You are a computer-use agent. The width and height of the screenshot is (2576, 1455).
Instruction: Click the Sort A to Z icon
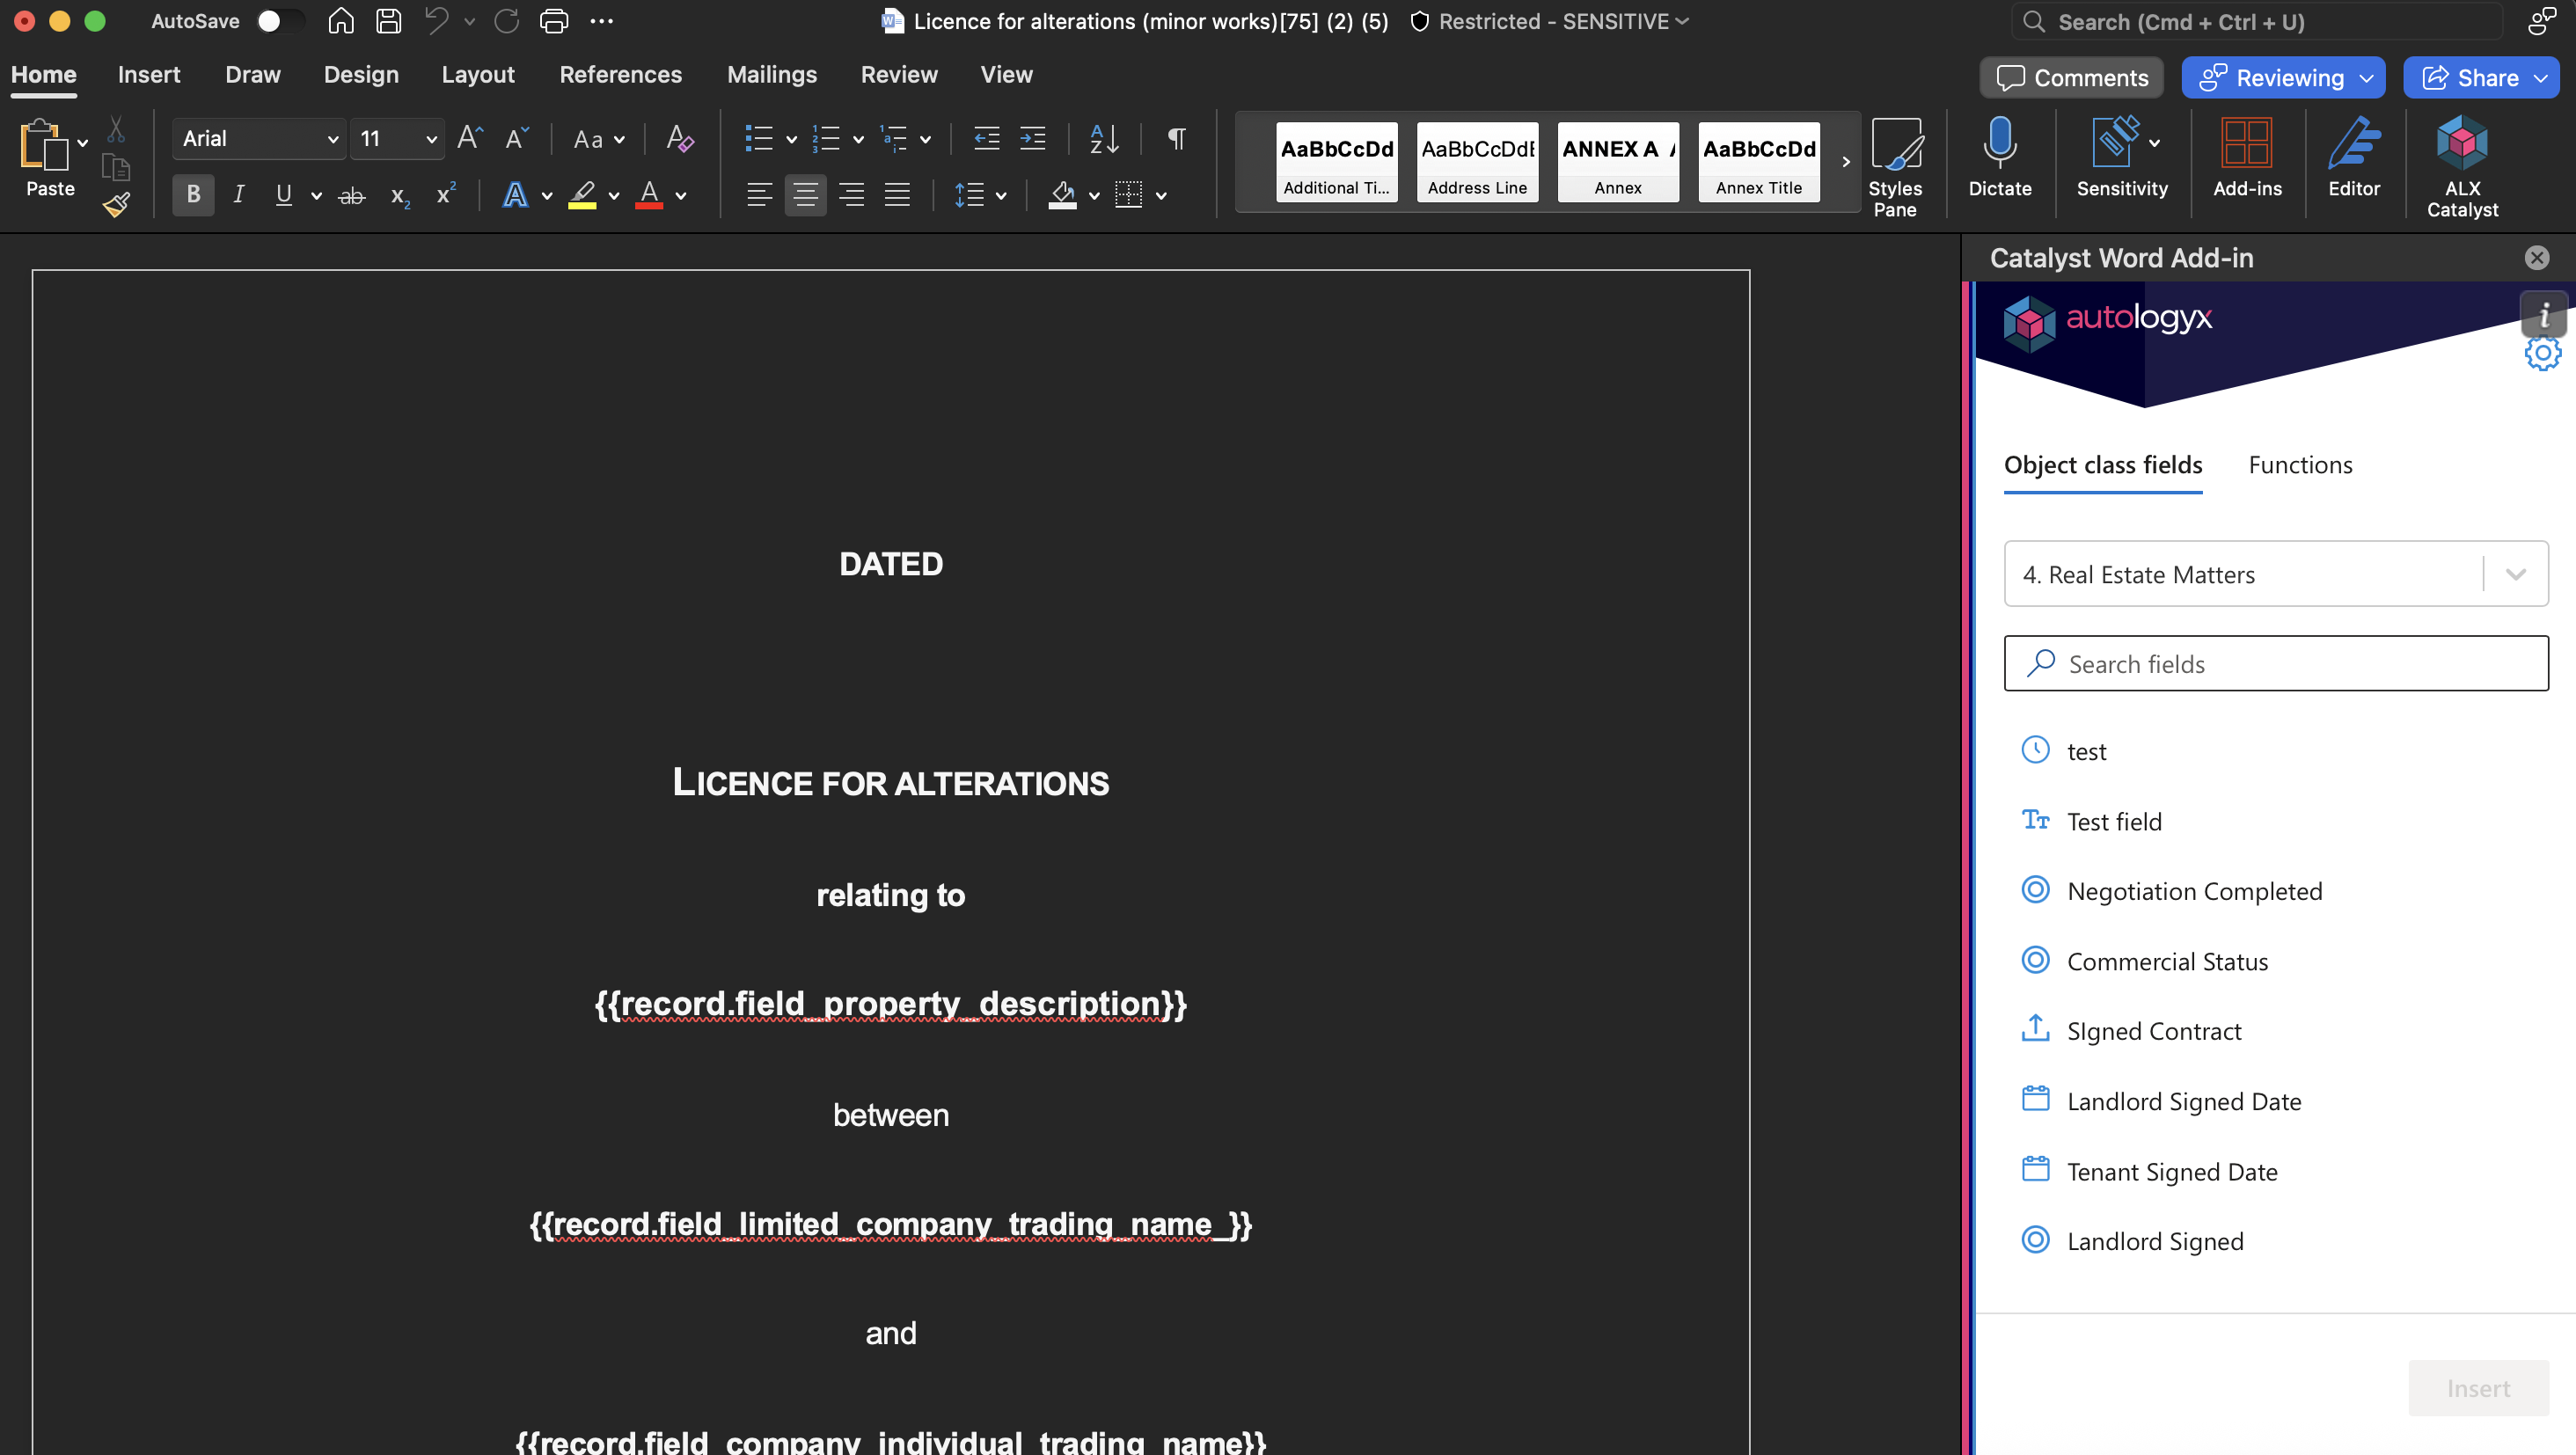[x=1103, y=138]
